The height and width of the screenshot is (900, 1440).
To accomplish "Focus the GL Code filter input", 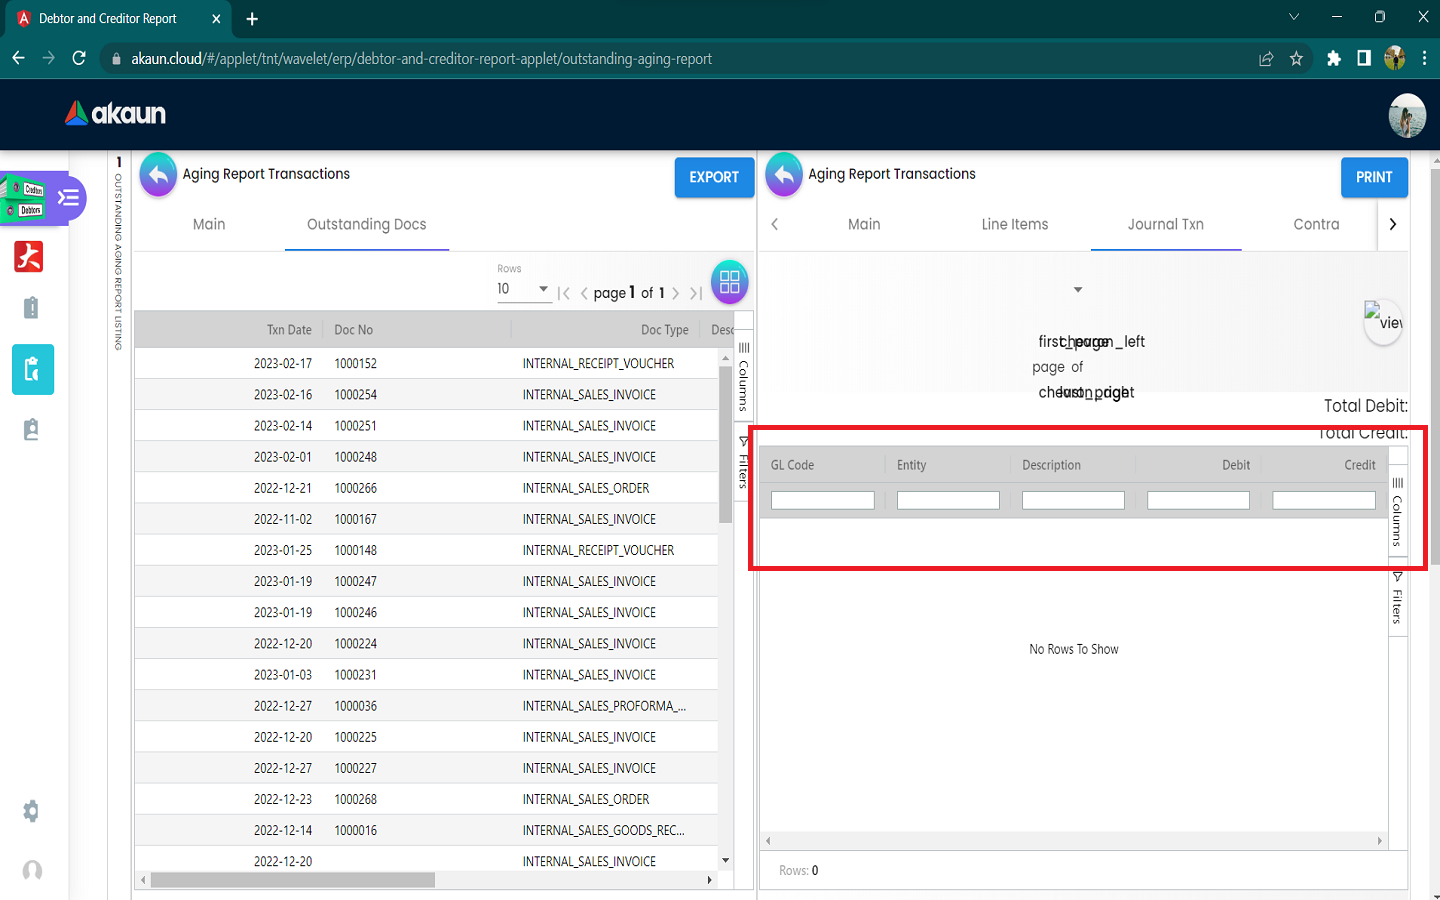I will 822,500.
